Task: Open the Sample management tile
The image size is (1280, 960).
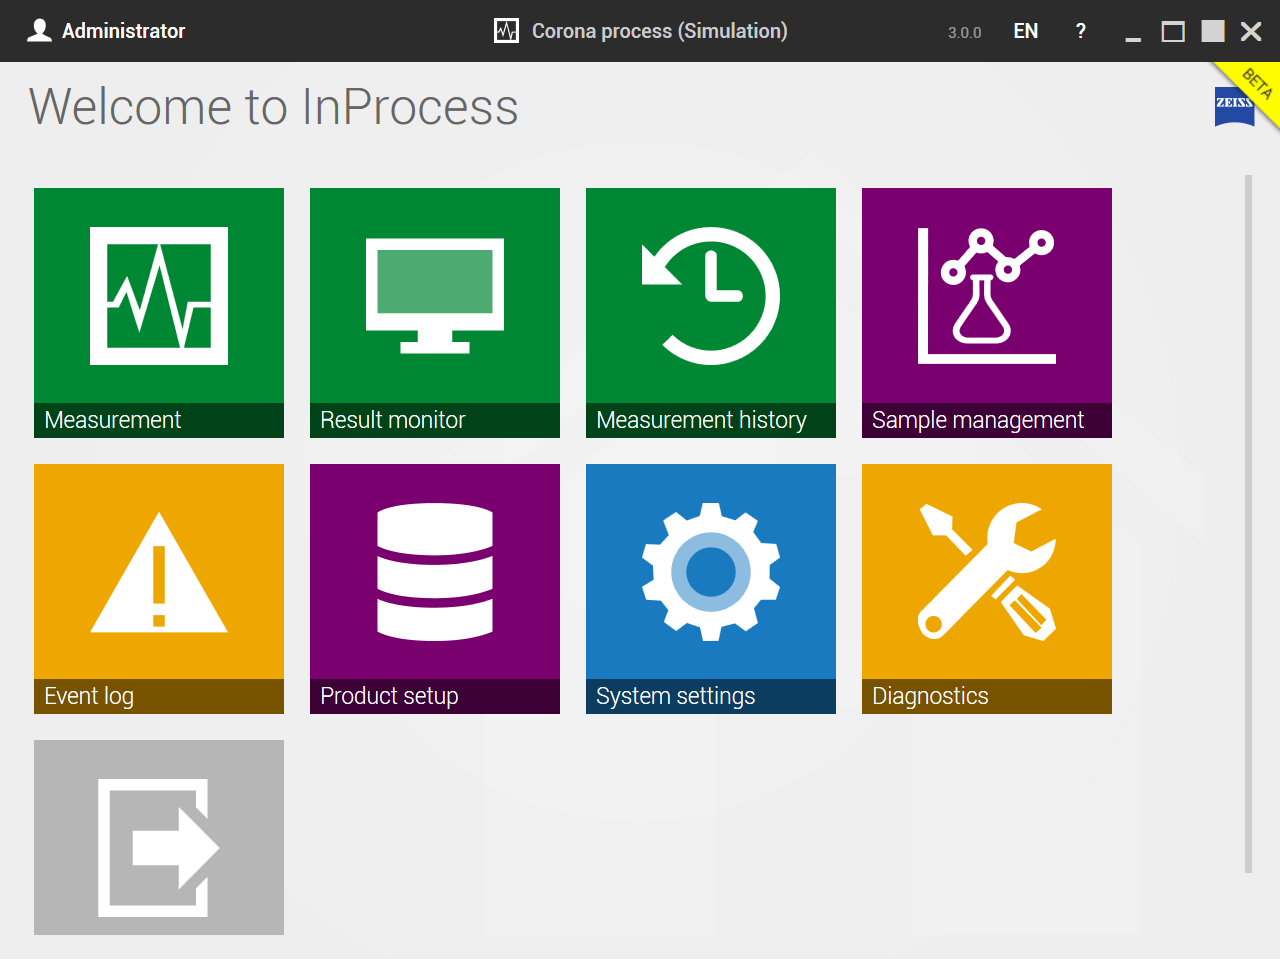Action: click(x=987, y=313)
